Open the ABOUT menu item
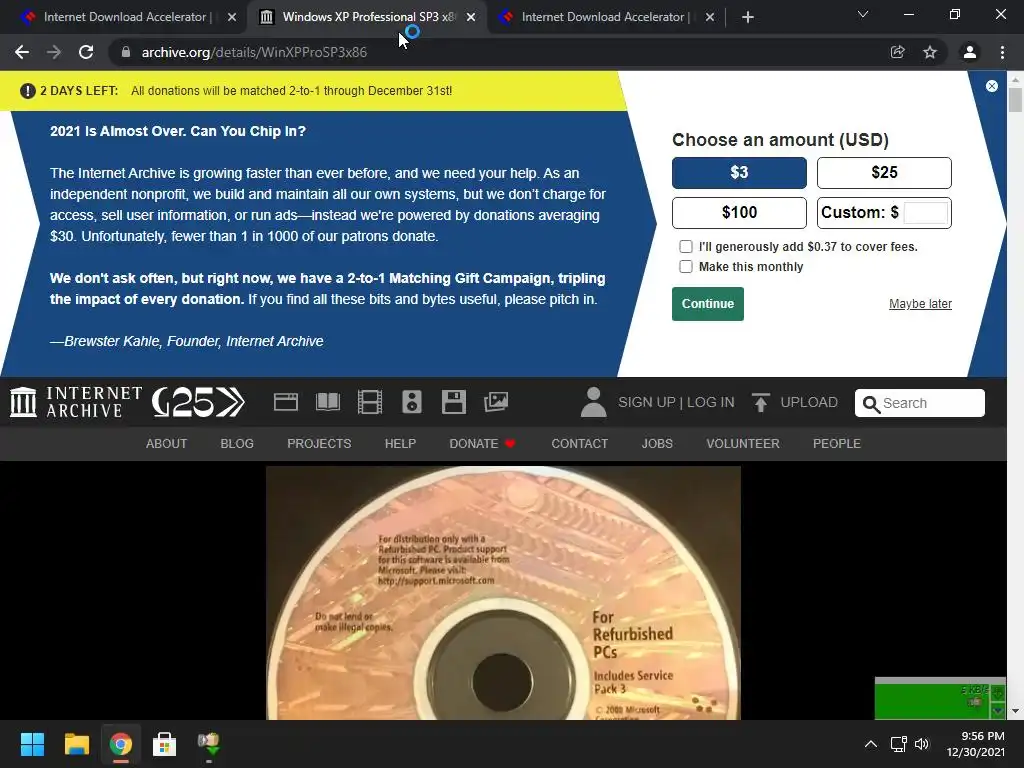 point(167,443)
